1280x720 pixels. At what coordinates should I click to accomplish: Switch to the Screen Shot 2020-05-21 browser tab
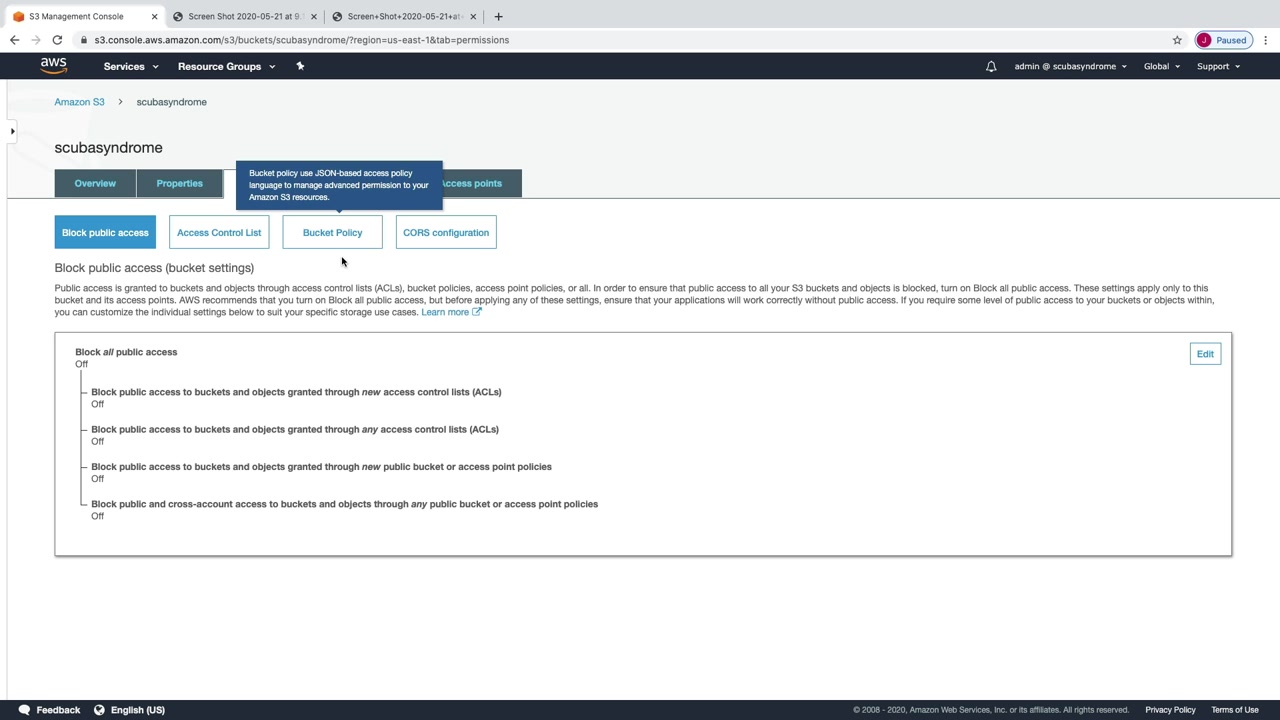pos(245,16)
